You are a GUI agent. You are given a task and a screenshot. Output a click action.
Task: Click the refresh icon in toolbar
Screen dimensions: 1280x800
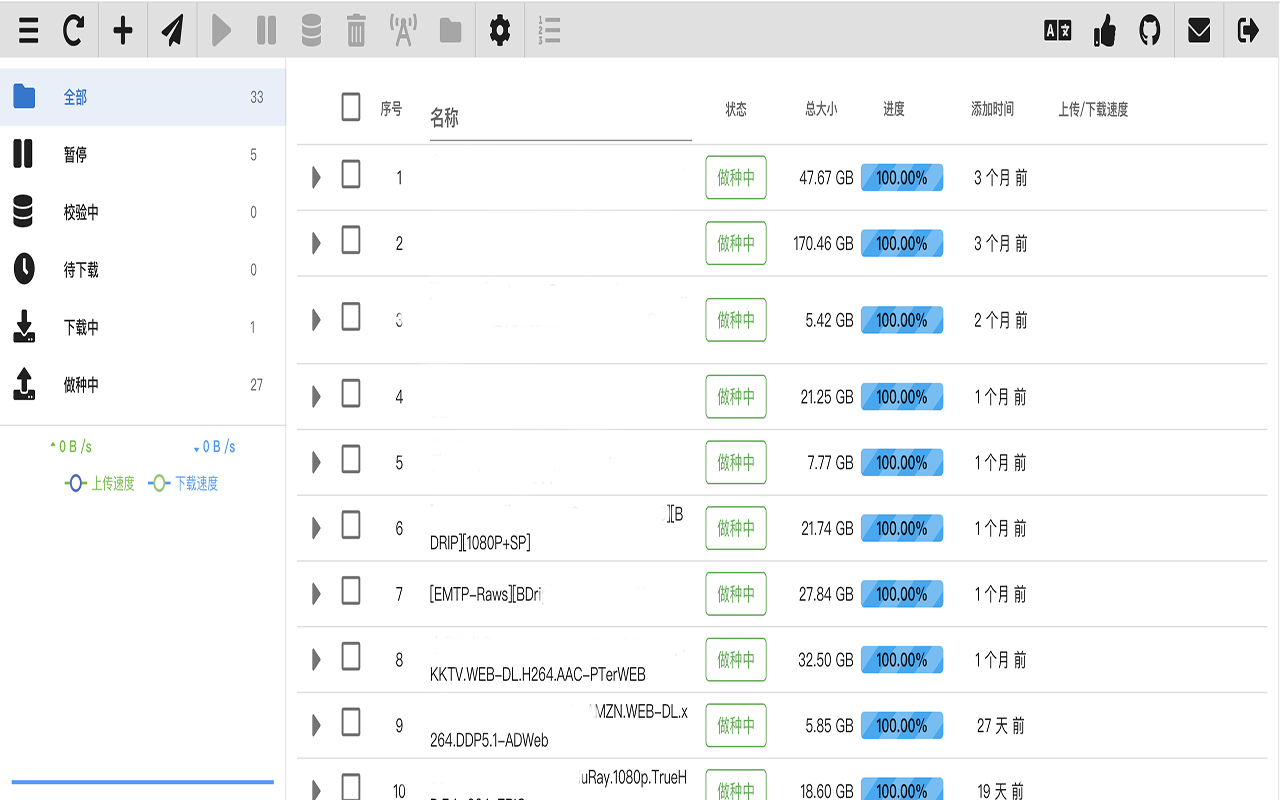point(73,30)
